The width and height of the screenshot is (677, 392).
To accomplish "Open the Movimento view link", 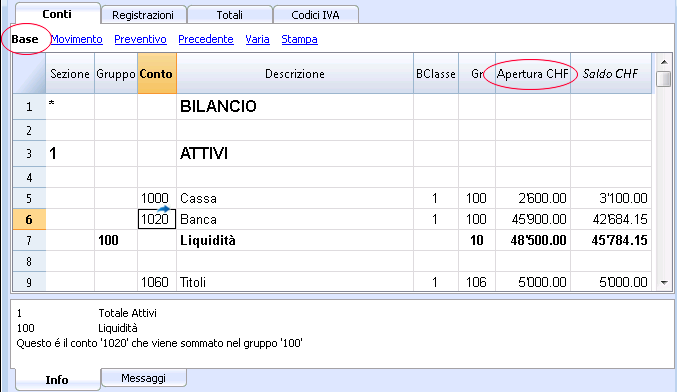I will pos(76,39).
